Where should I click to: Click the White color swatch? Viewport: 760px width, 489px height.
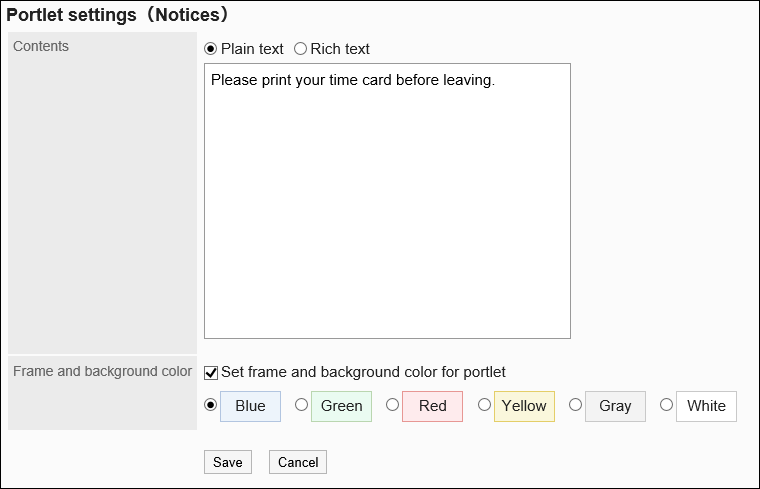706,406
